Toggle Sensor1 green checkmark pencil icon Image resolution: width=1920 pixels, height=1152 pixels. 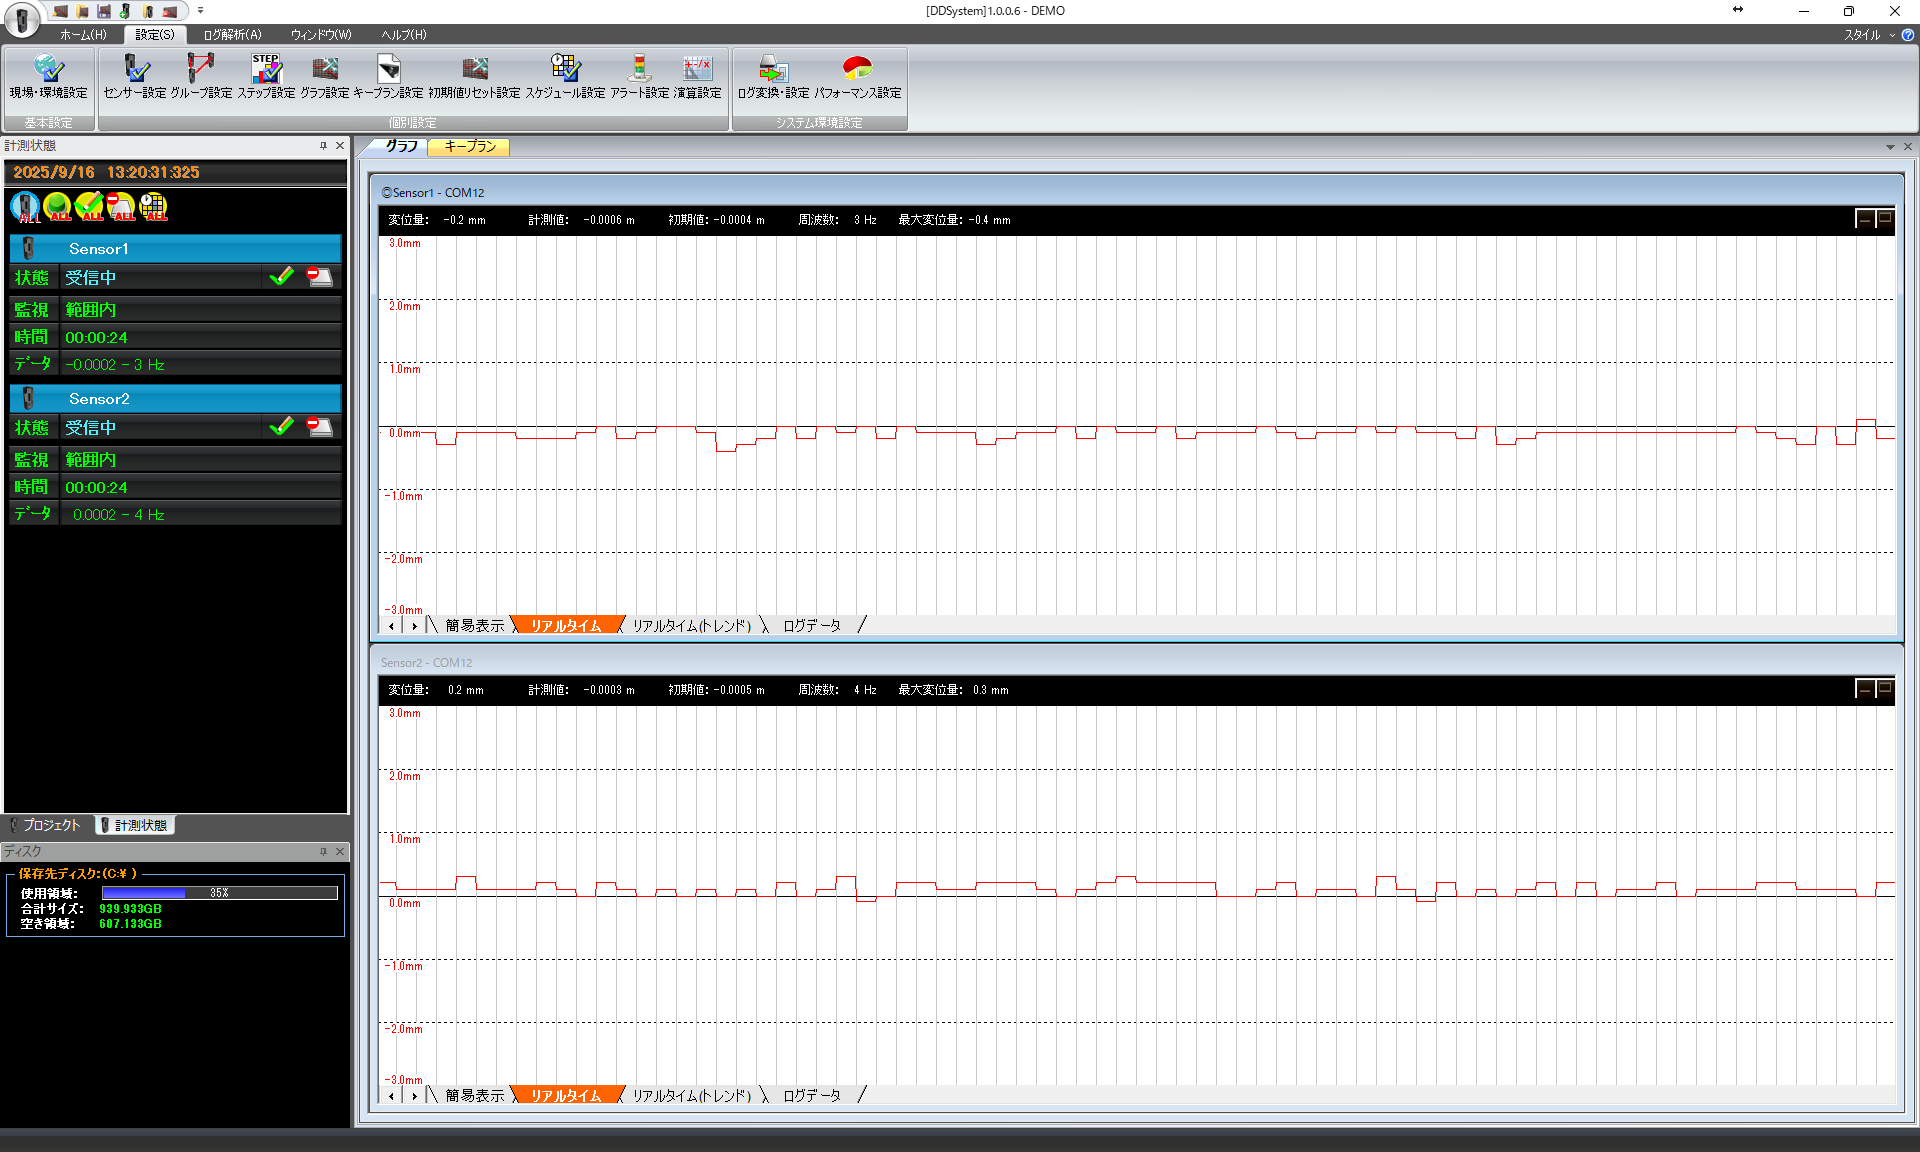tap(282, 277)
